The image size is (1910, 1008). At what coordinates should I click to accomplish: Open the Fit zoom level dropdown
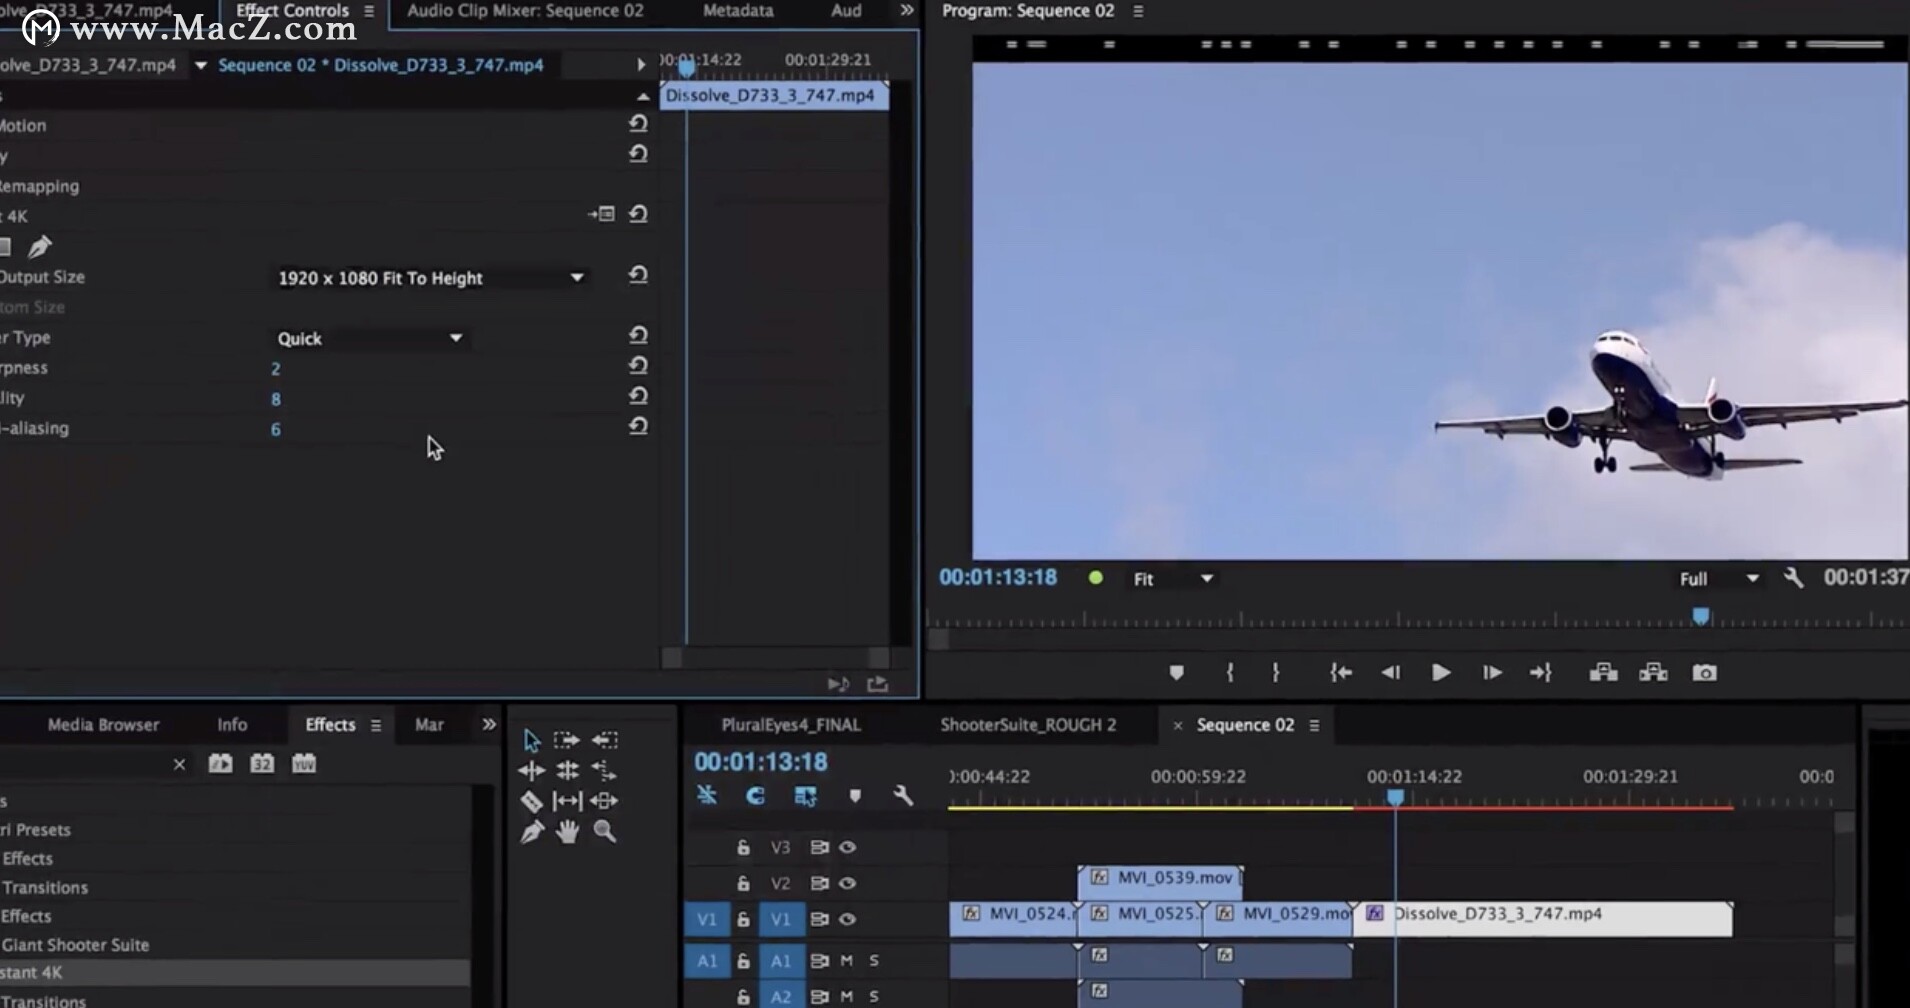(x=1172, y=579)
